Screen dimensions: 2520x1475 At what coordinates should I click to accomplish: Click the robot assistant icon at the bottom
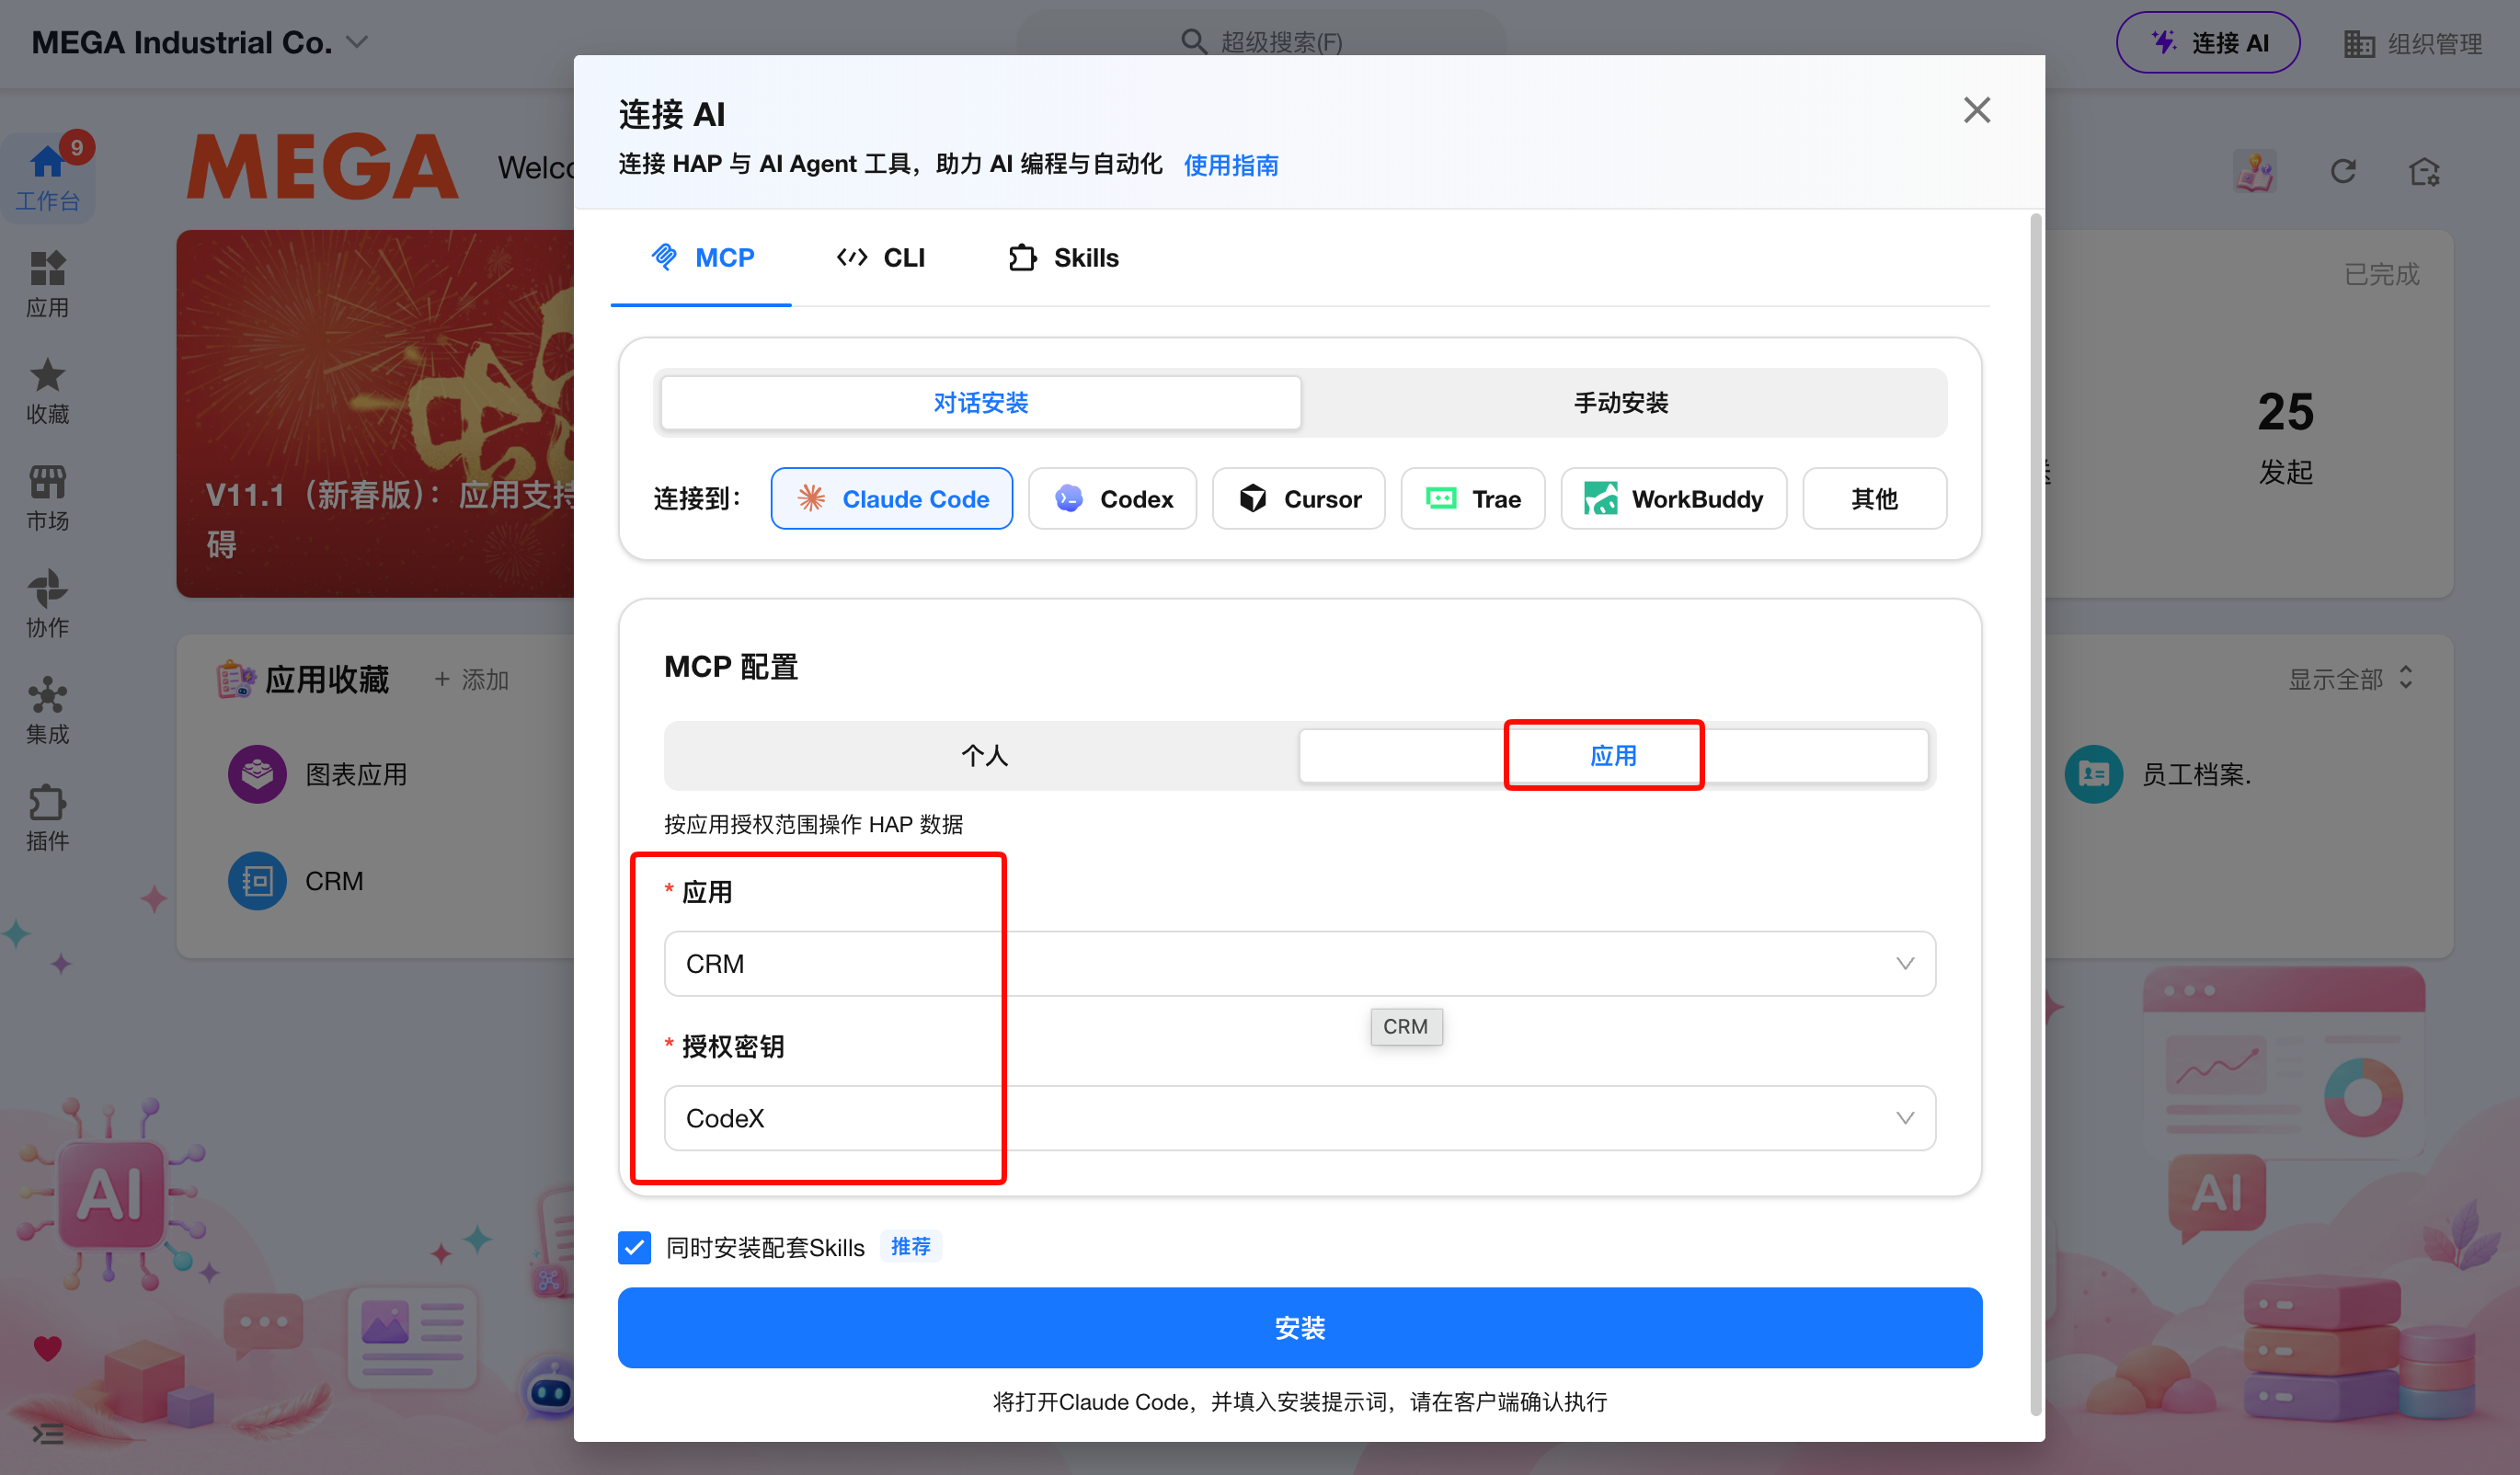coord(551,1389)
